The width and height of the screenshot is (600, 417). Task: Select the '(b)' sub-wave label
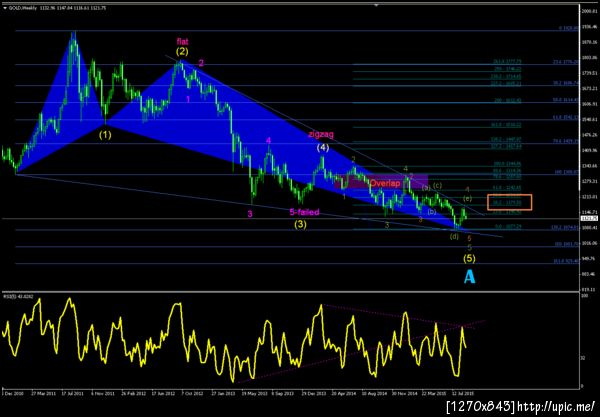[x=432, y=212]
